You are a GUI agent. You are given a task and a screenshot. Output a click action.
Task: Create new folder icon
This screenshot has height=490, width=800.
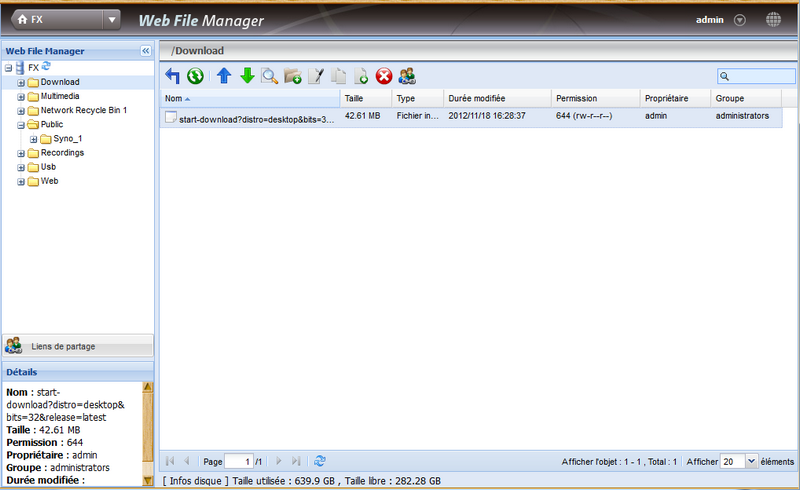(293, 76)
